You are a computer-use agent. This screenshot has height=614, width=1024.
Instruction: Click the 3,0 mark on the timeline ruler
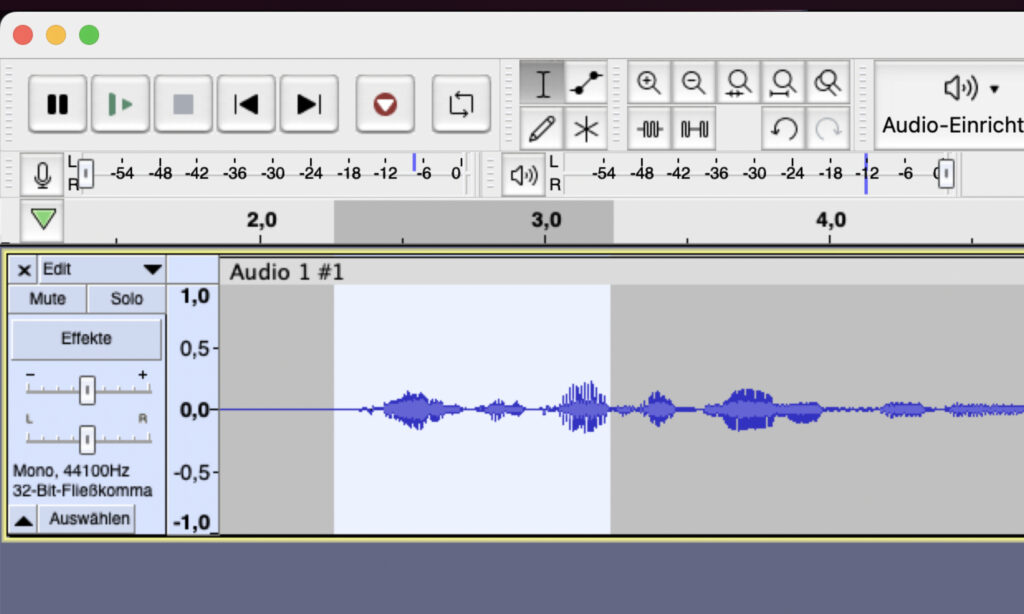546,220
